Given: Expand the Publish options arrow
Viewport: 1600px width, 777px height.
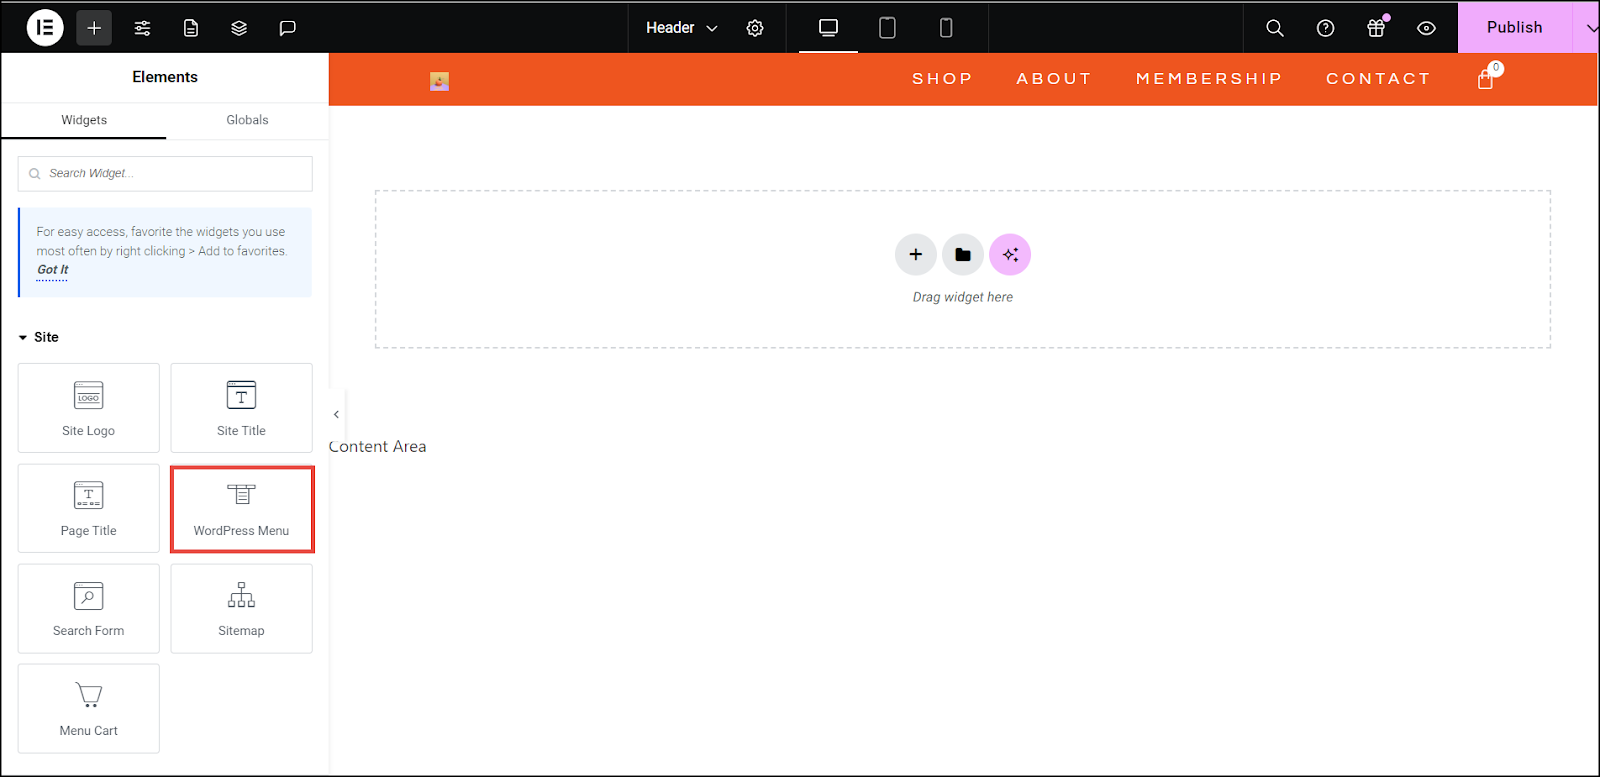Looking at the screenshot, I should tap(1589, 28).
